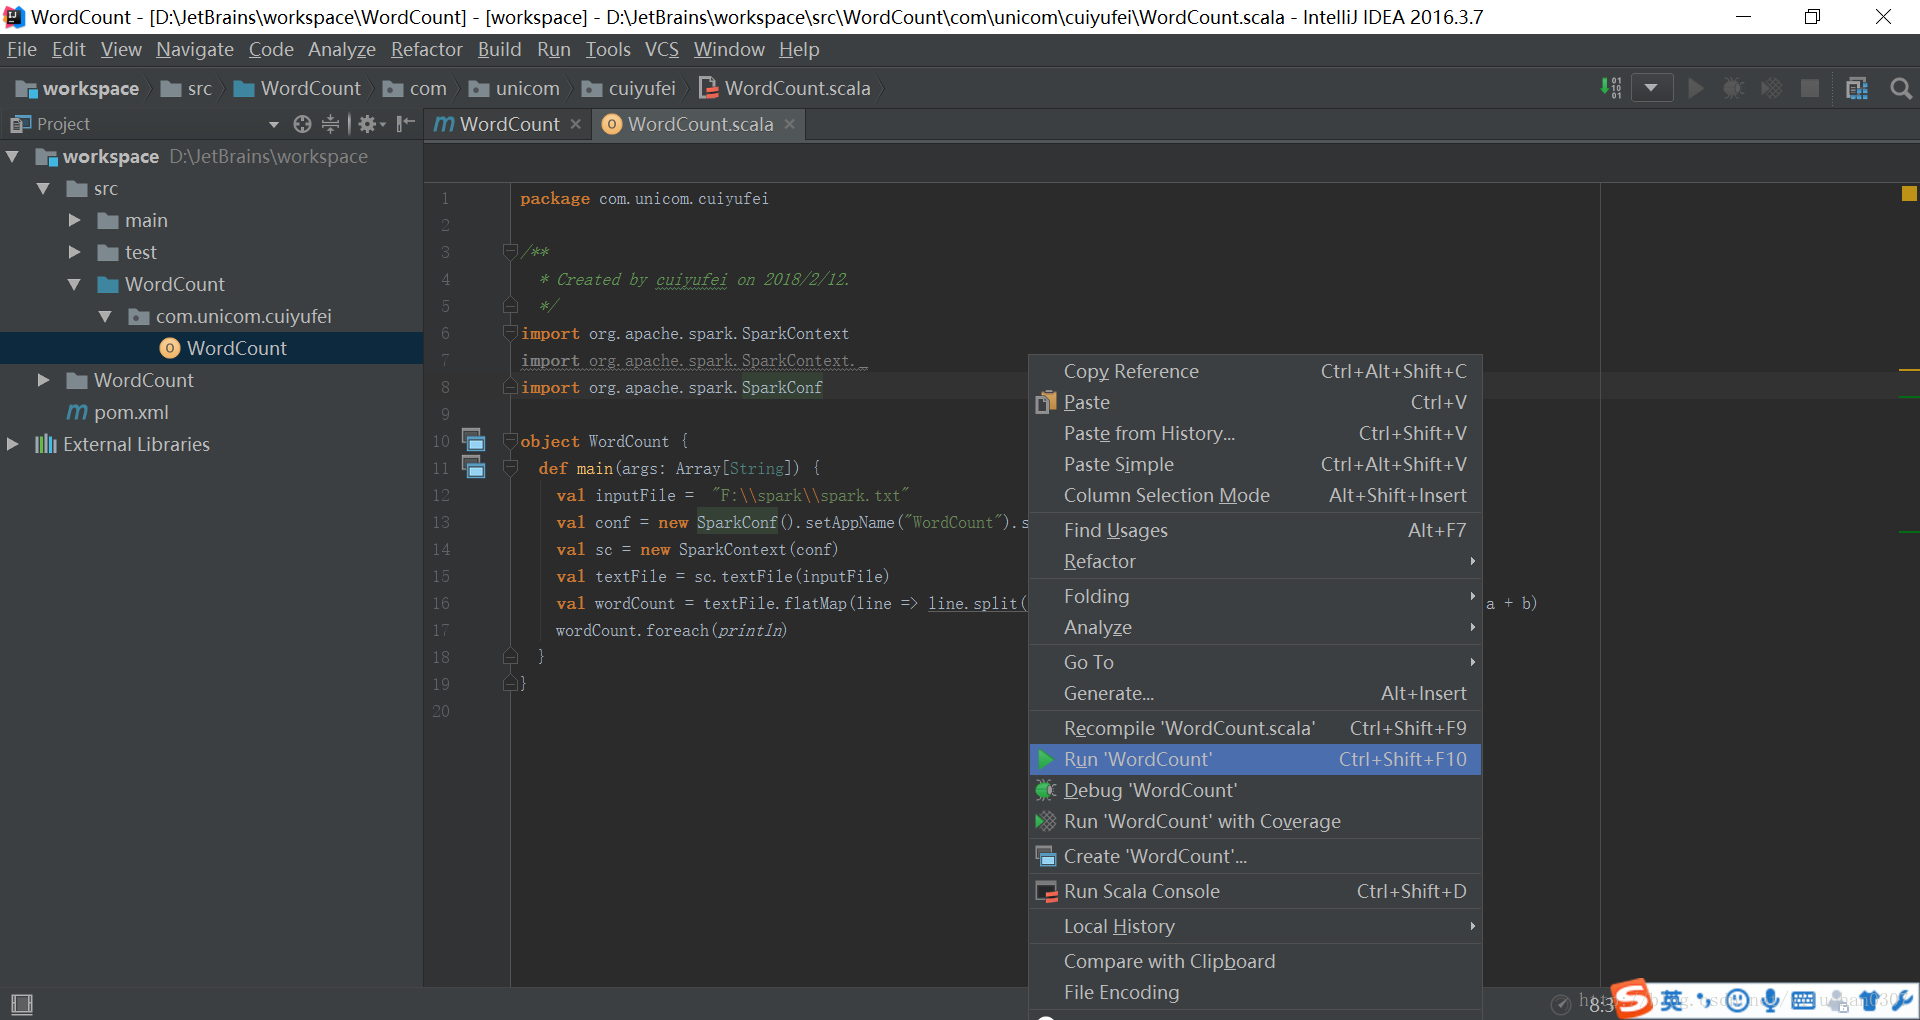Open the Local History submenu
Viewport: 1920px width, 1020px height.
point(1255,926)
